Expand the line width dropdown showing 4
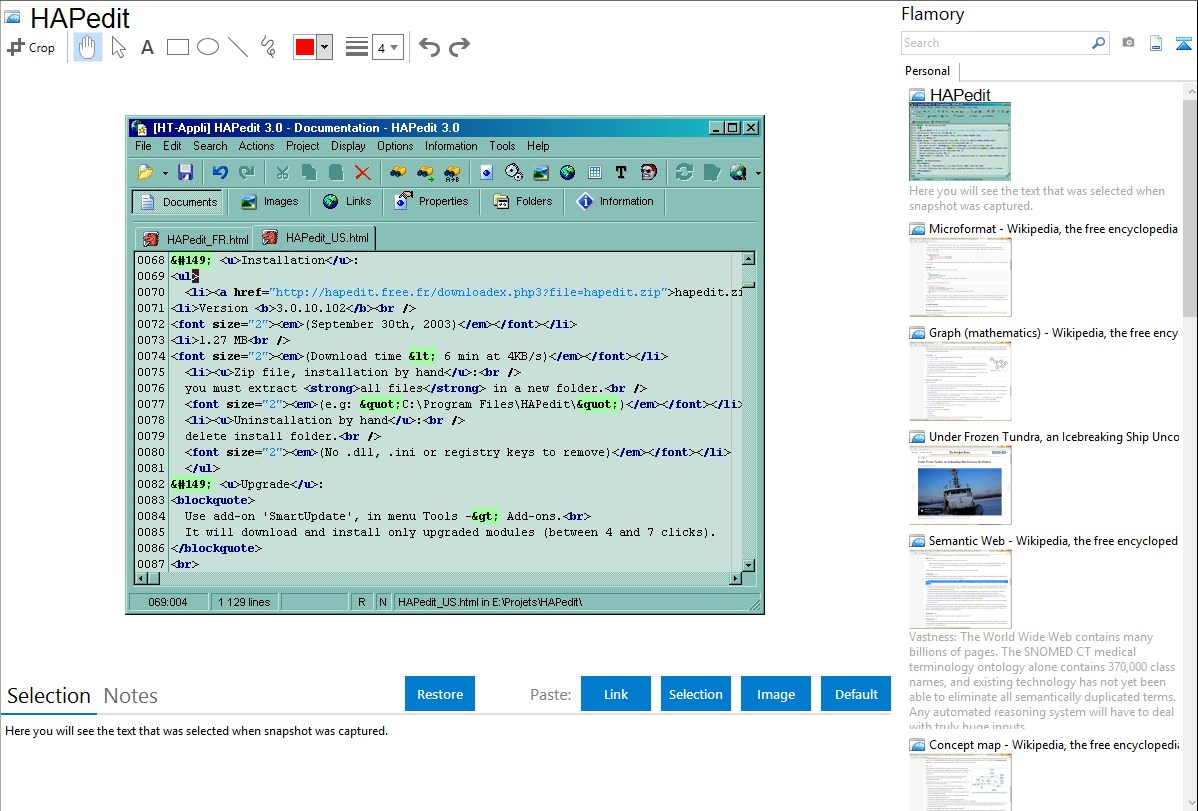1198x811 pixels. [x=387, y=47]
